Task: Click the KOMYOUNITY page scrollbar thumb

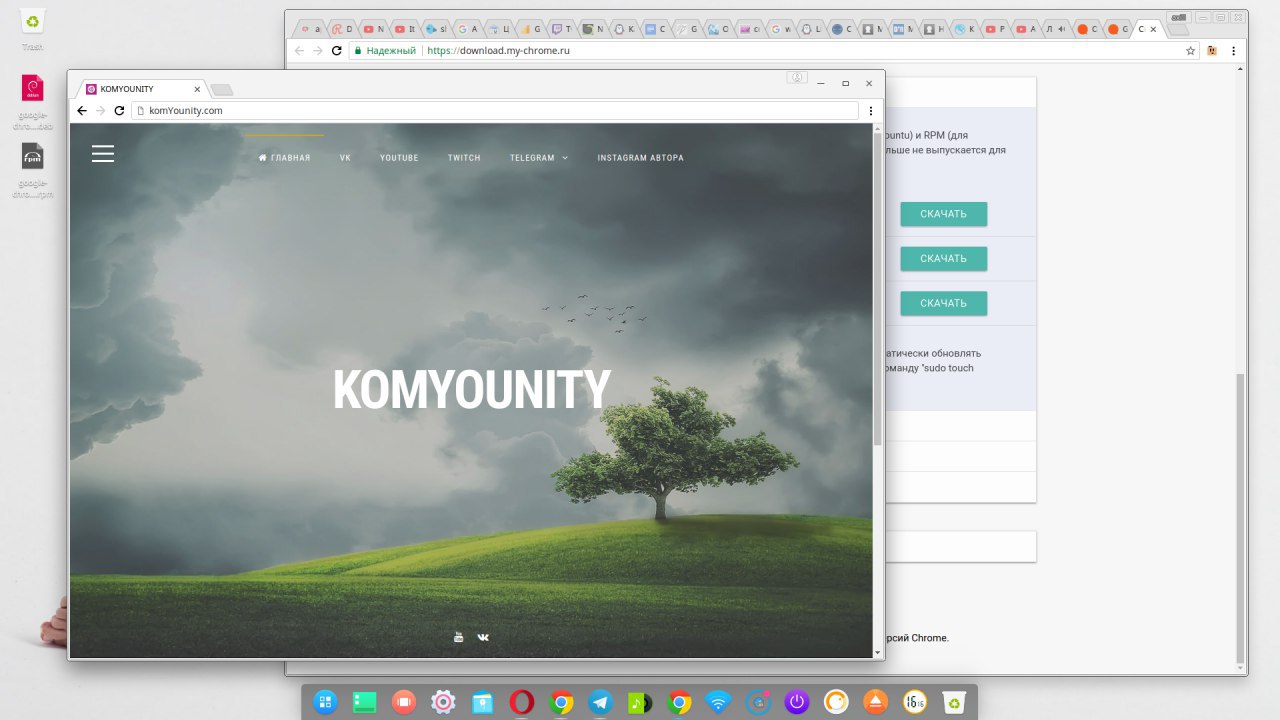Action: [878, 290]
